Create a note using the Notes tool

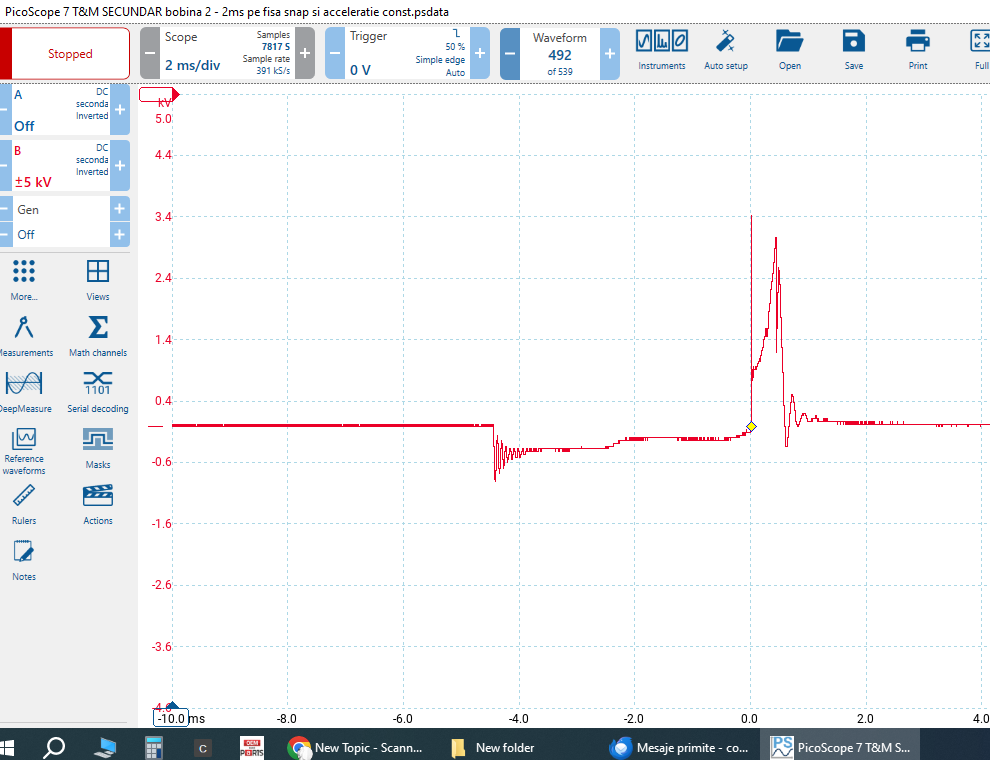pyautogui.click(x=24, y=558)
